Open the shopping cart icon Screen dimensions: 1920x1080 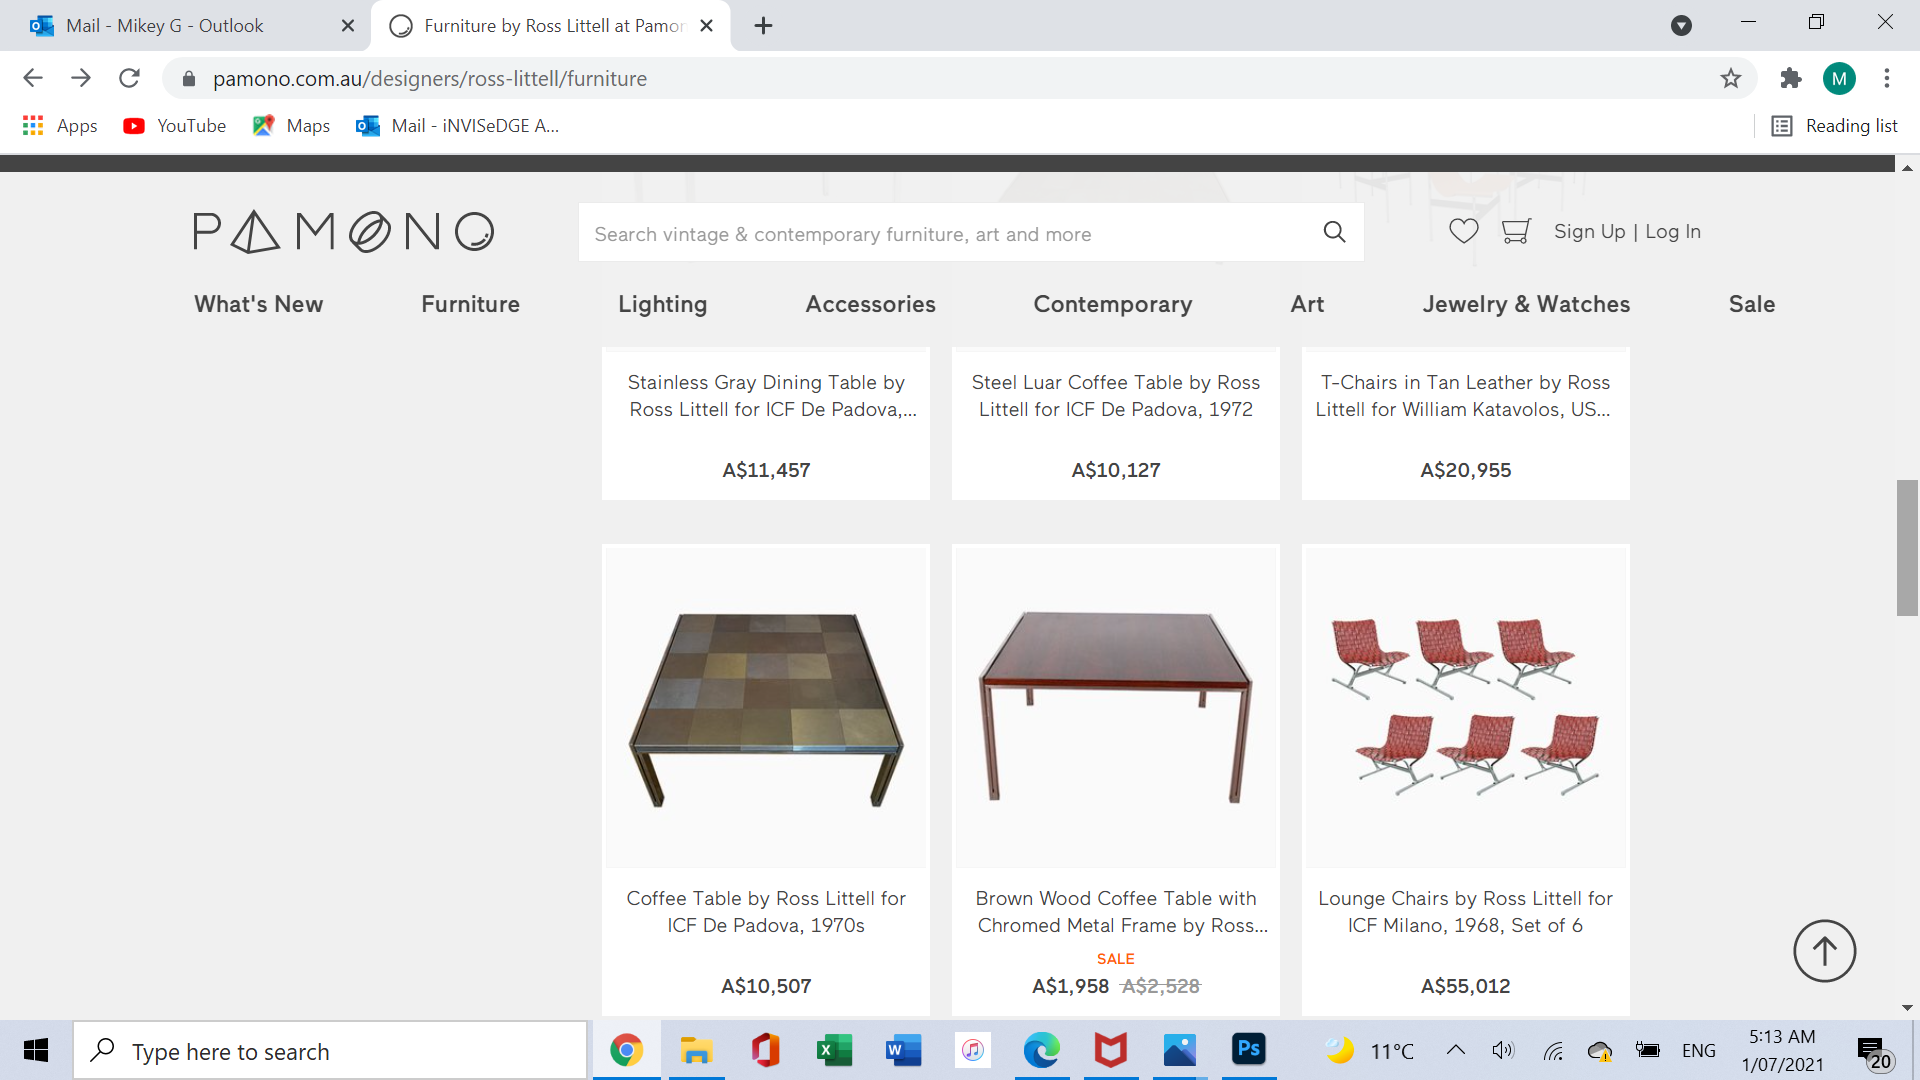click(1516, 232)
